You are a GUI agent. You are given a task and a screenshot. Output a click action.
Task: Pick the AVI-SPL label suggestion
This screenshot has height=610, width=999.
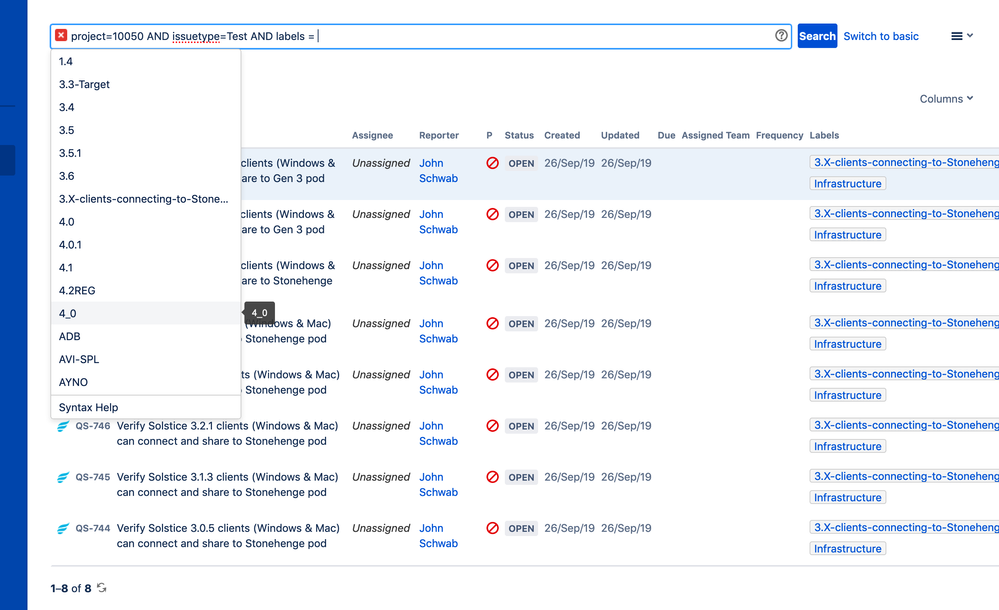click(79, 359)
